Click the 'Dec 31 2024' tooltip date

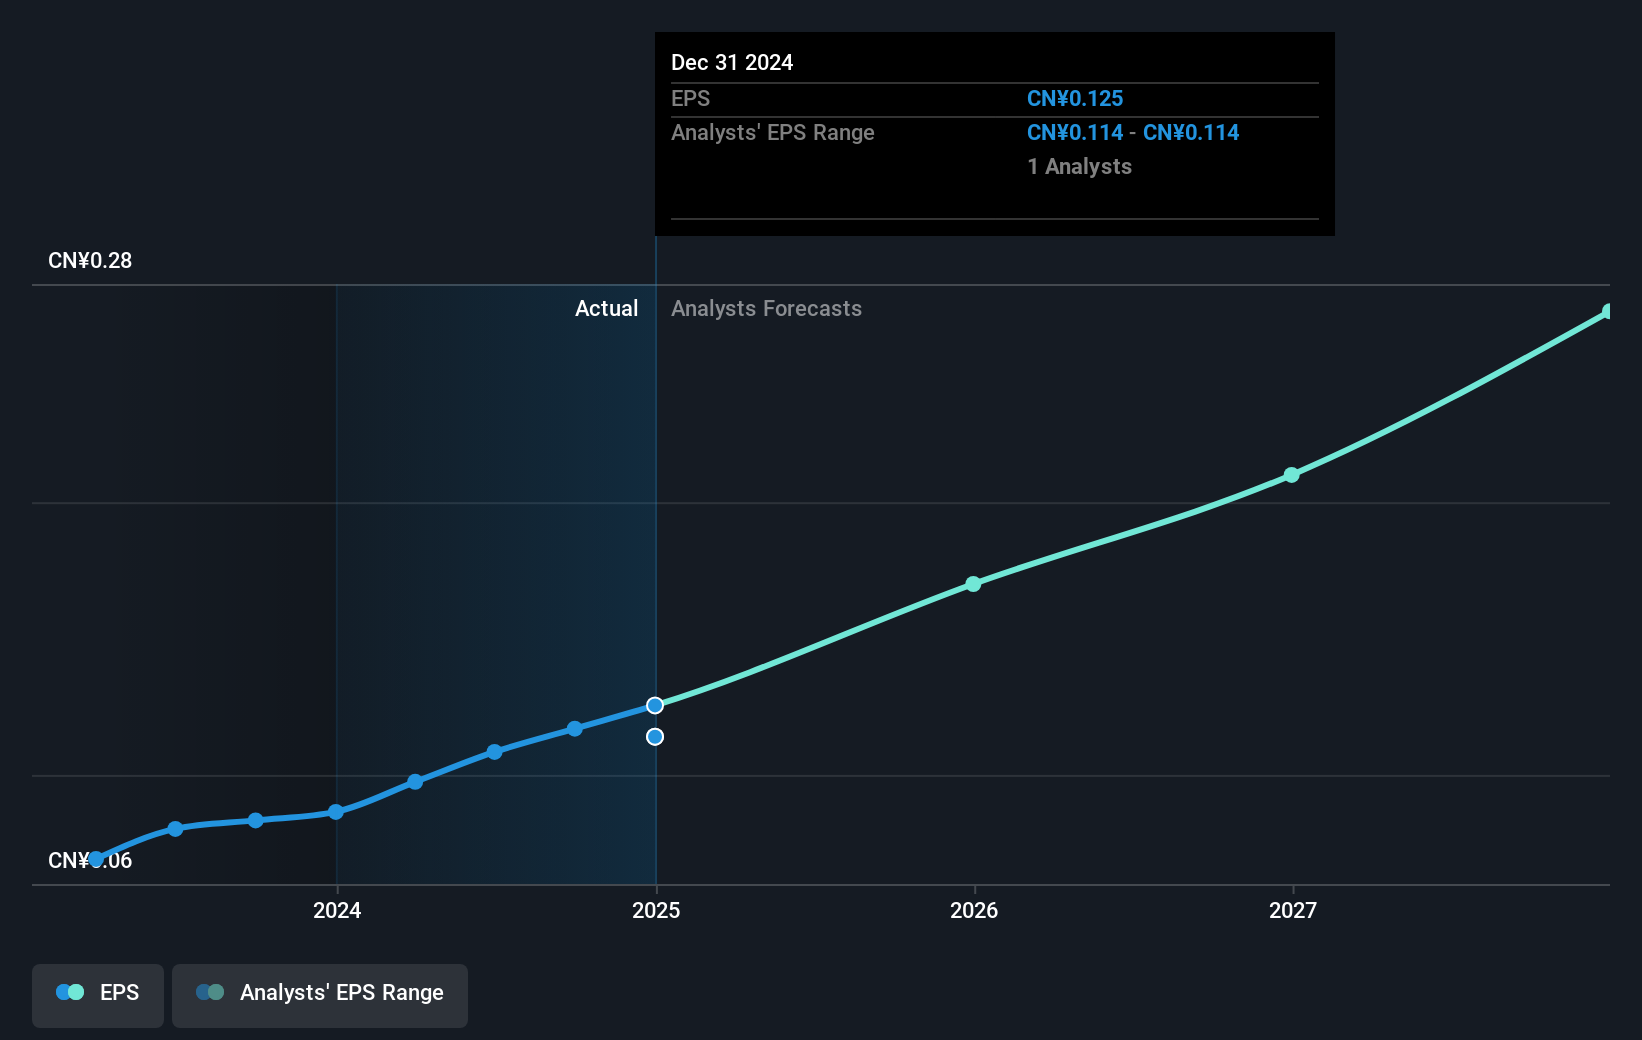click(732, 63)
